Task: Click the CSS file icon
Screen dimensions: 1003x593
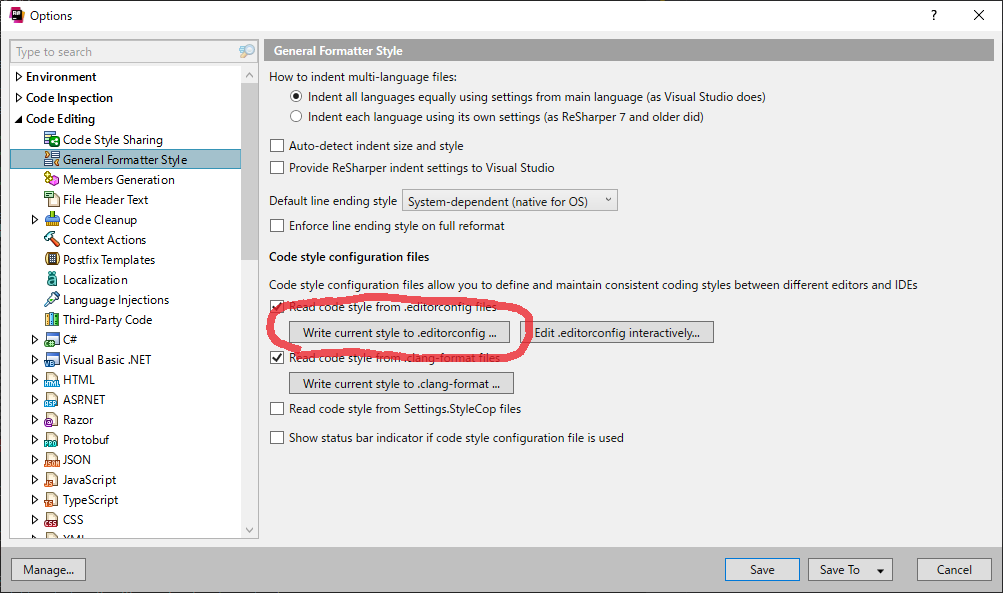Action: point(52,520)
